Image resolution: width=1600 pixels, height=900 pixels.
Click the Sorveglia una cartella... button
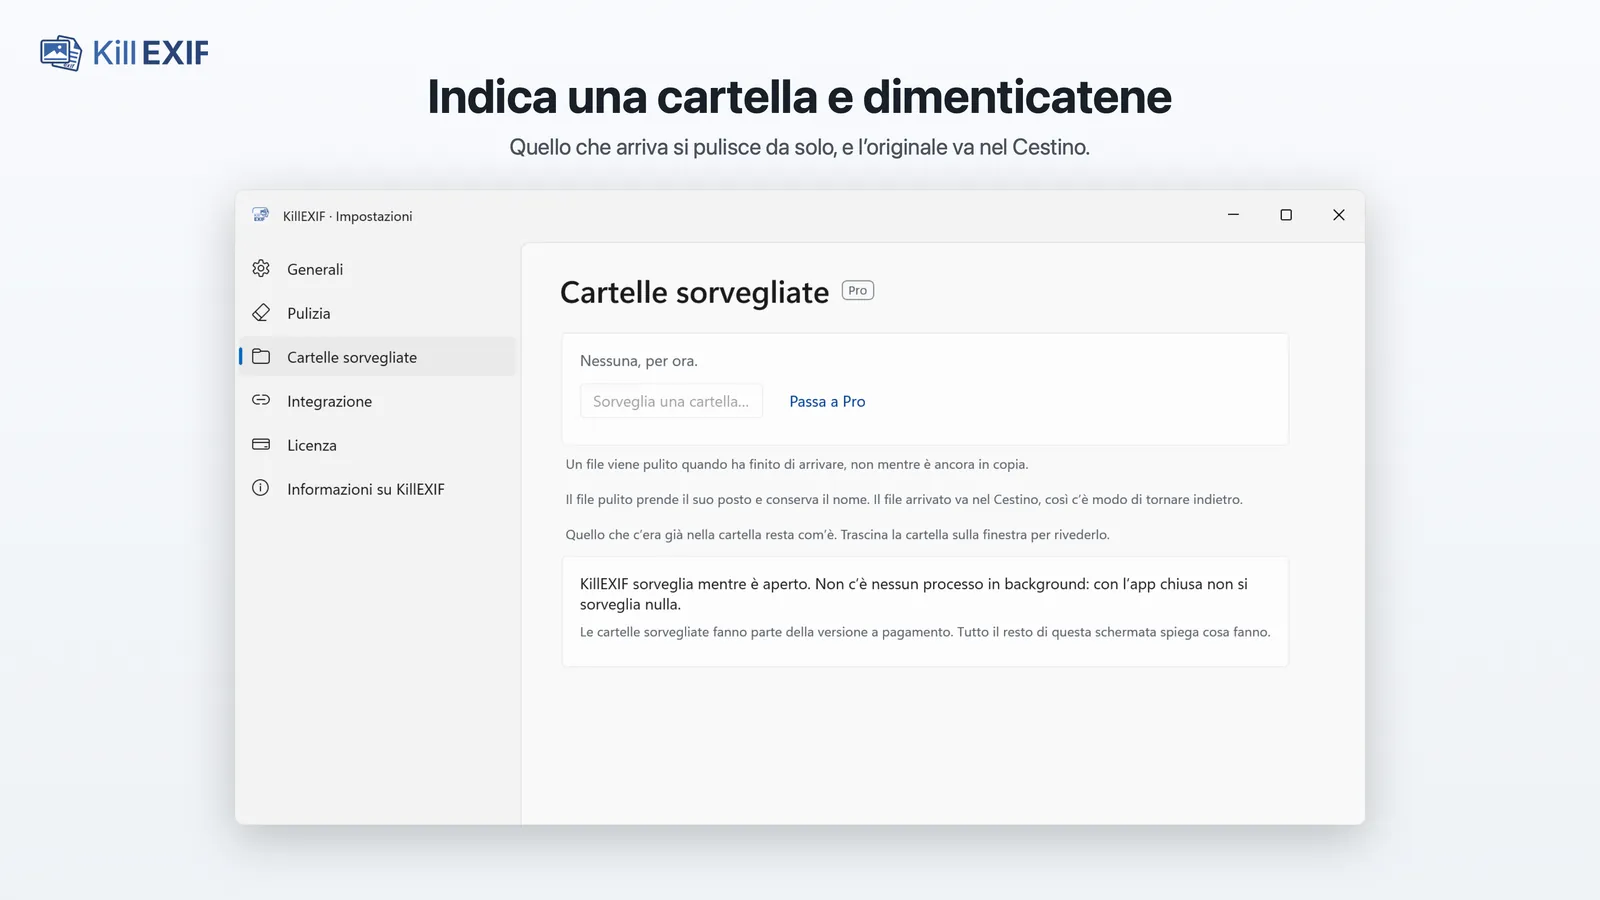point(671,401)
